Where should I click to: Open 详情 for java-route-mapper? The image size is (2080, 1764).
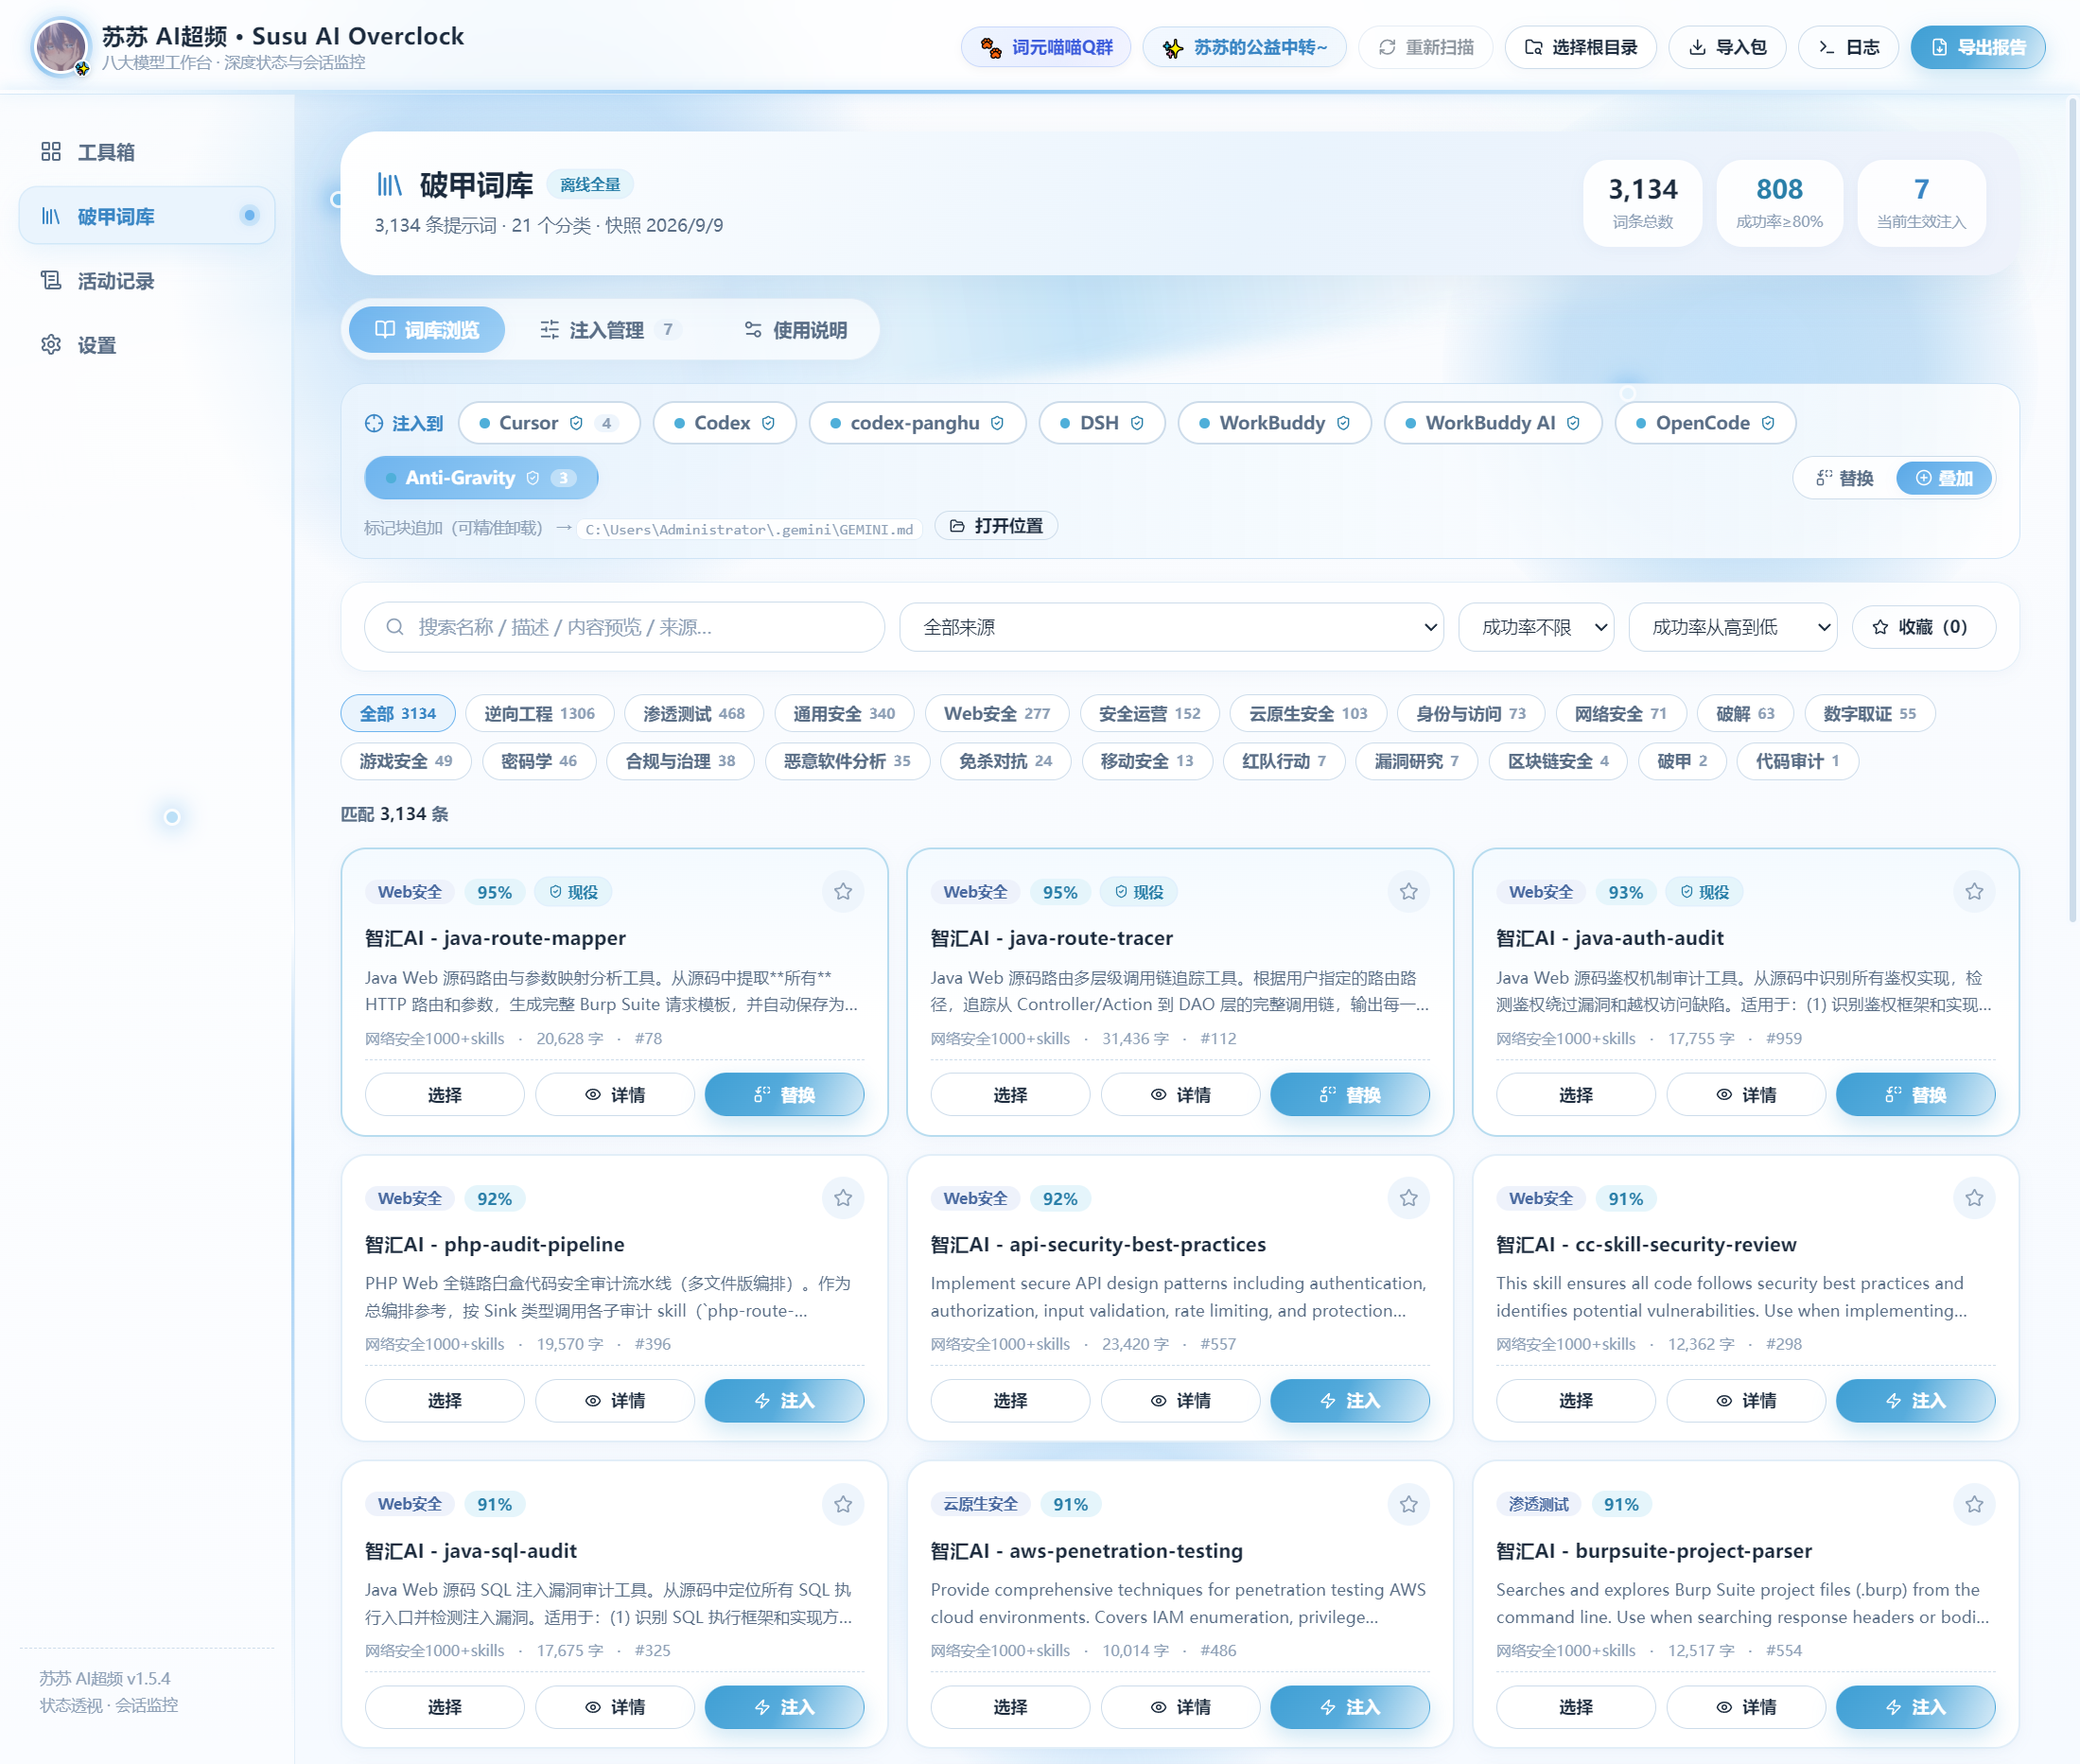point(615,1095)
